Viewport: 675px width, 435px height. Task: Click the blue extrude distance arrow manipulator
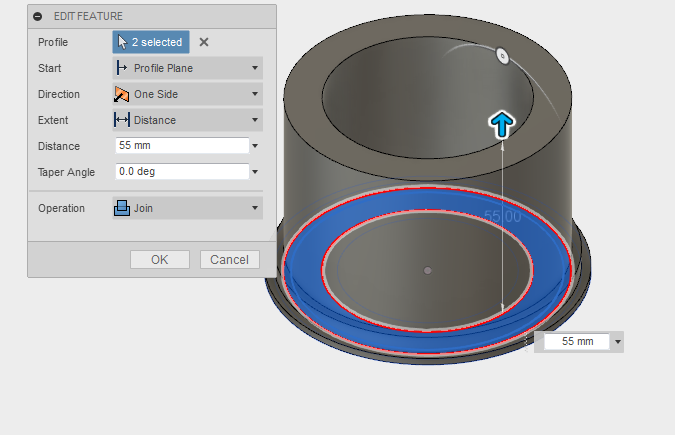click(502, 124)
